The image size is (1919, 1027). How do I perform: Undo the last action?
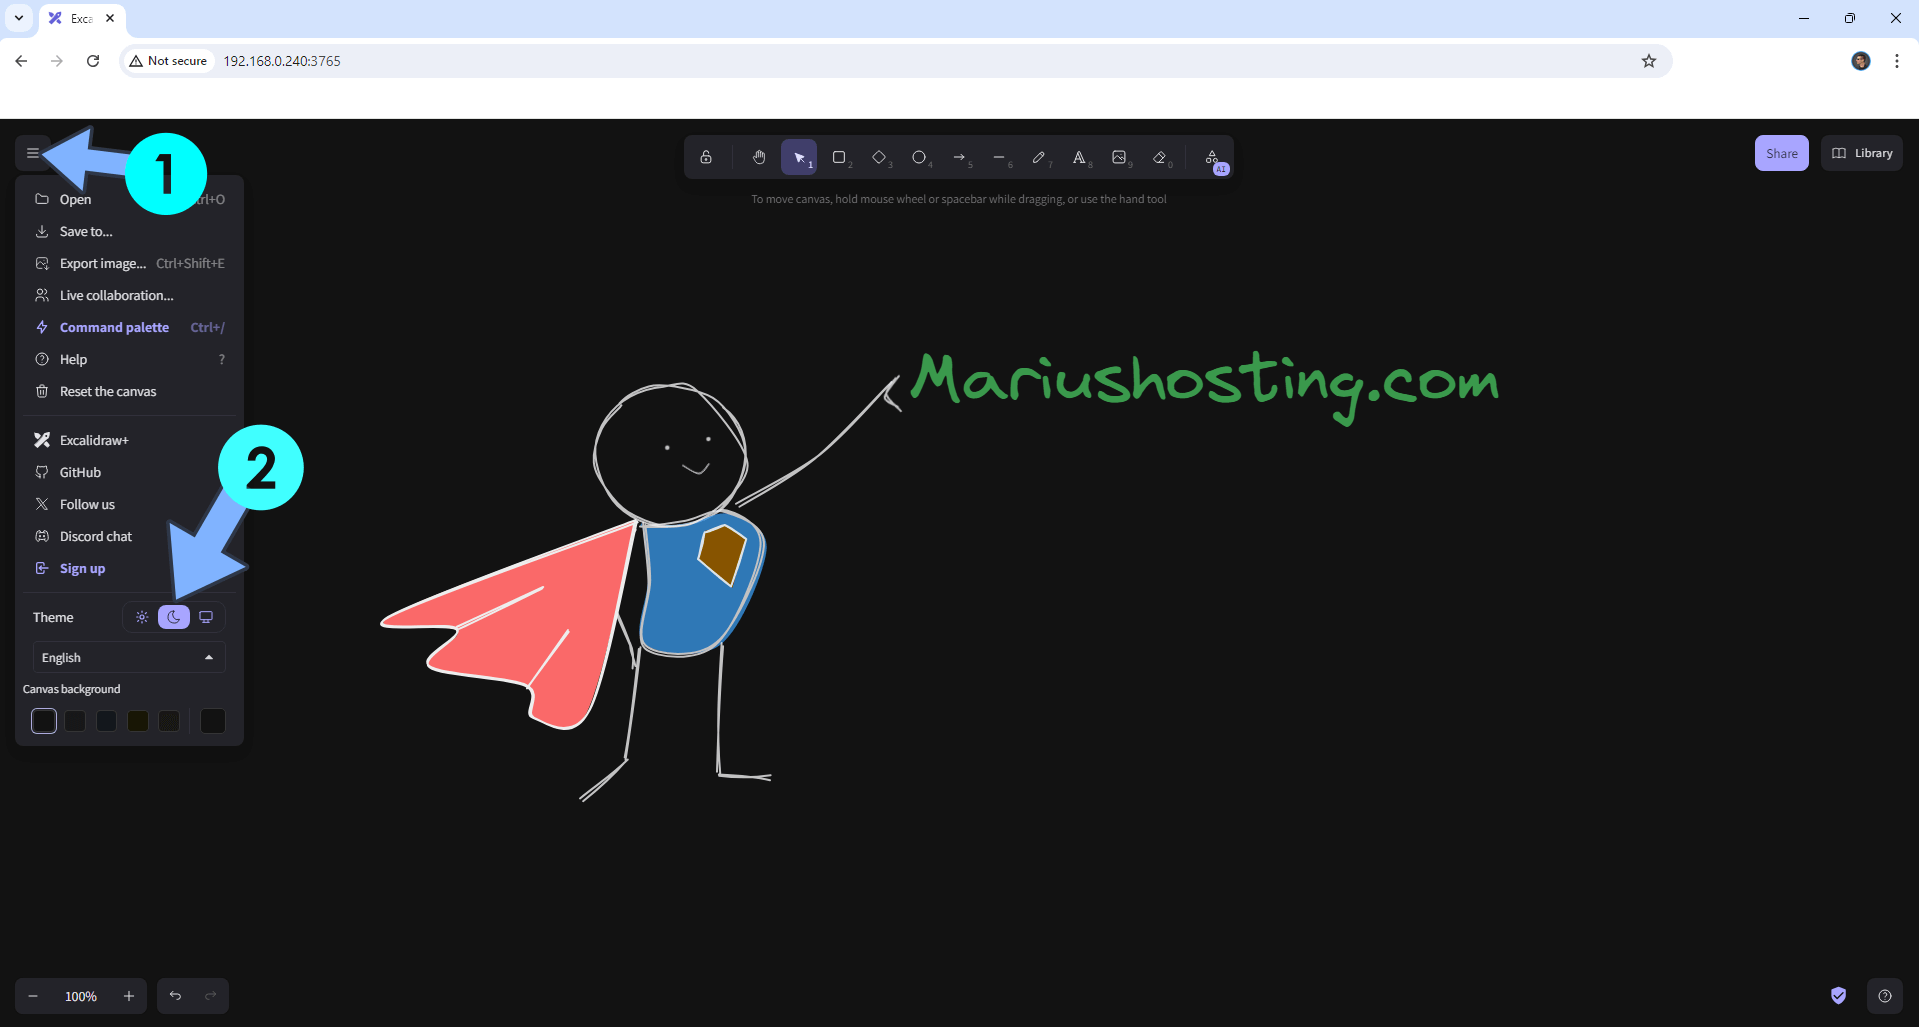pos(175,996)
